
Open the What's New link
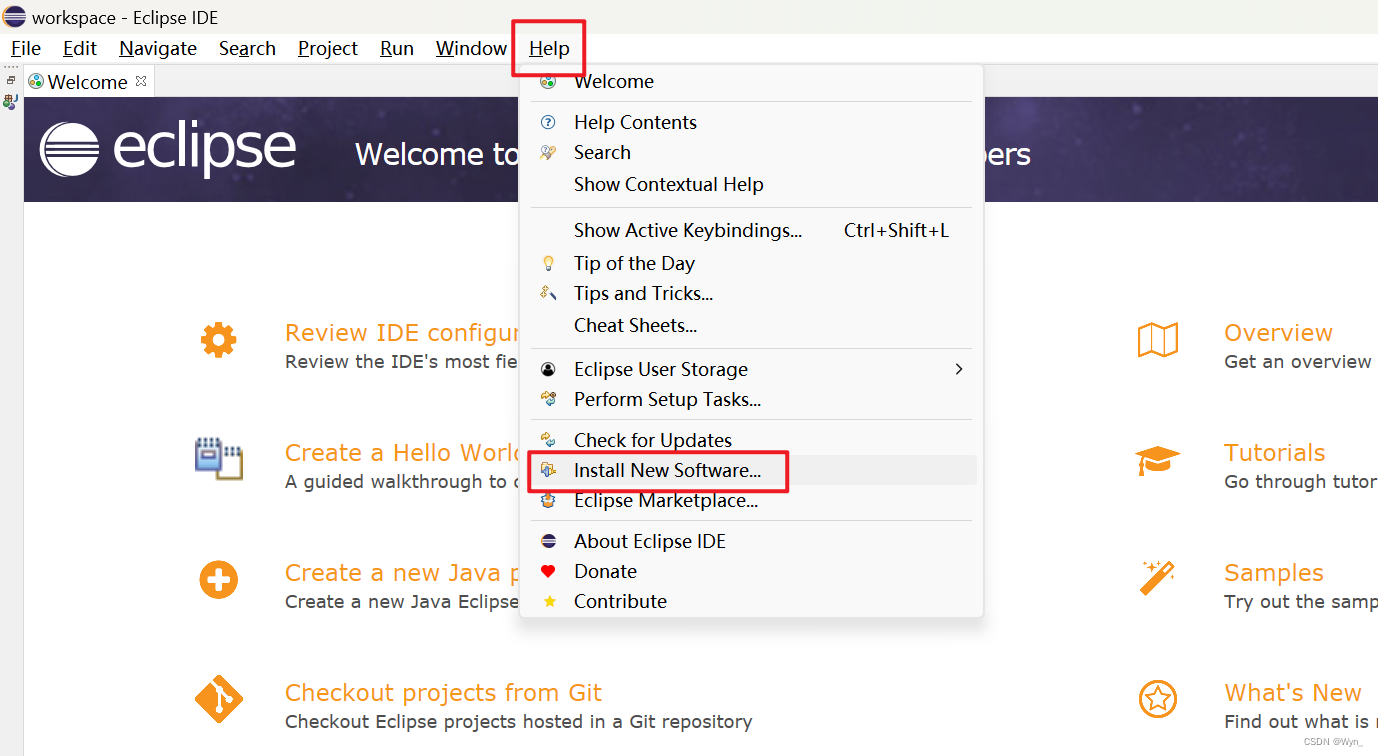1293,693
